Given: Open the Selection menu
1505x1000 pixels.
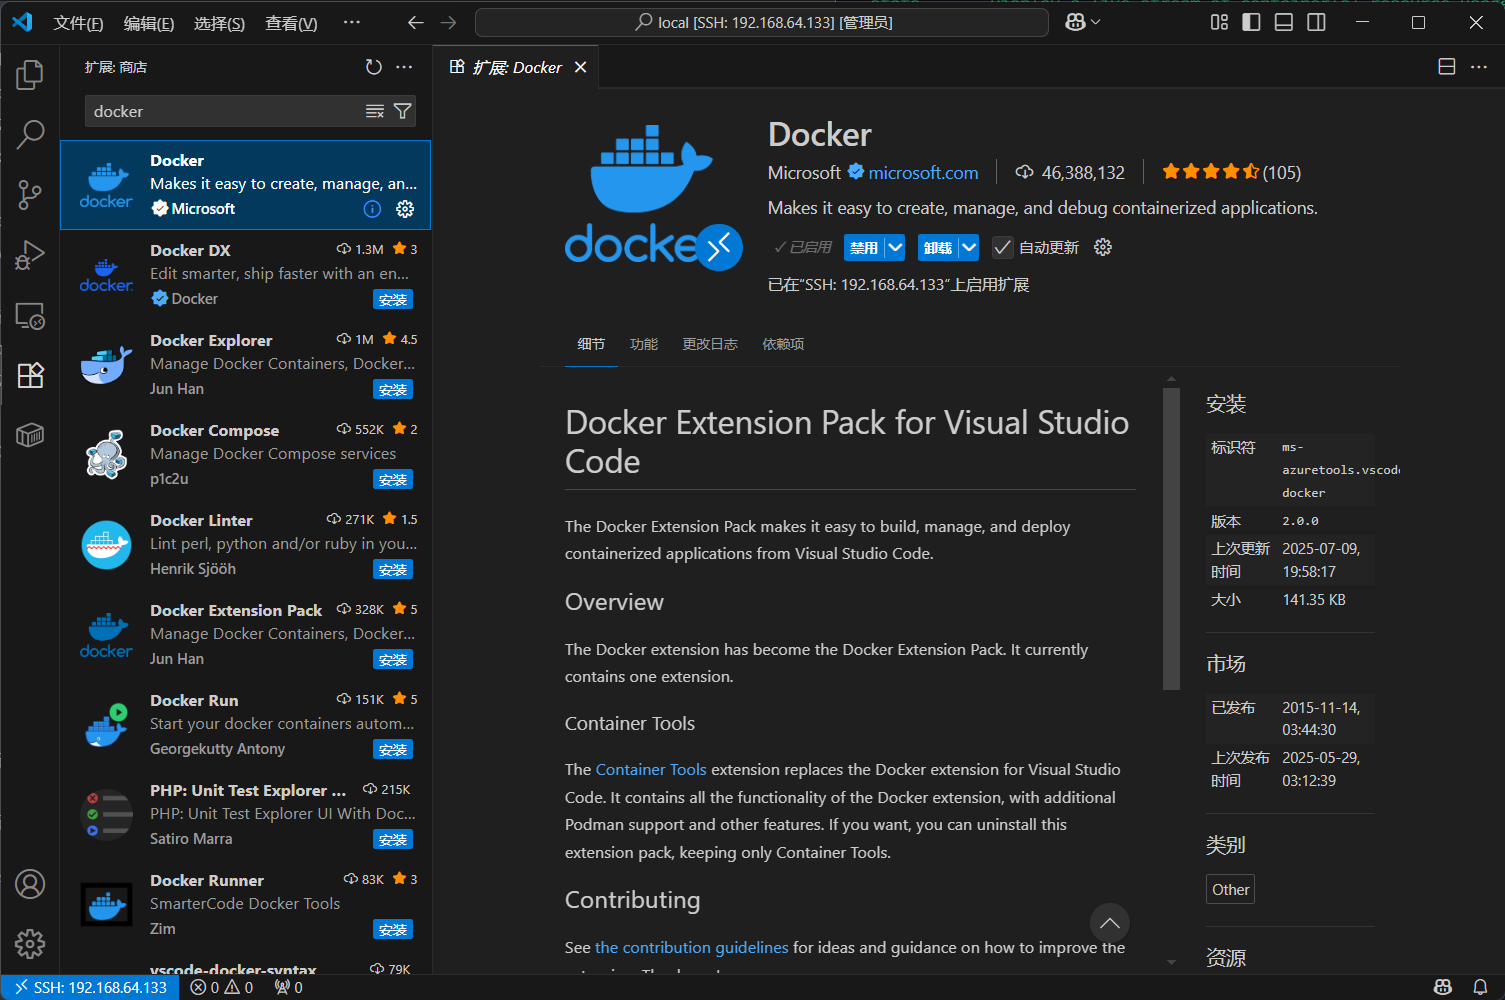Looking at the screenshot, I should click(x=219, y=23).
